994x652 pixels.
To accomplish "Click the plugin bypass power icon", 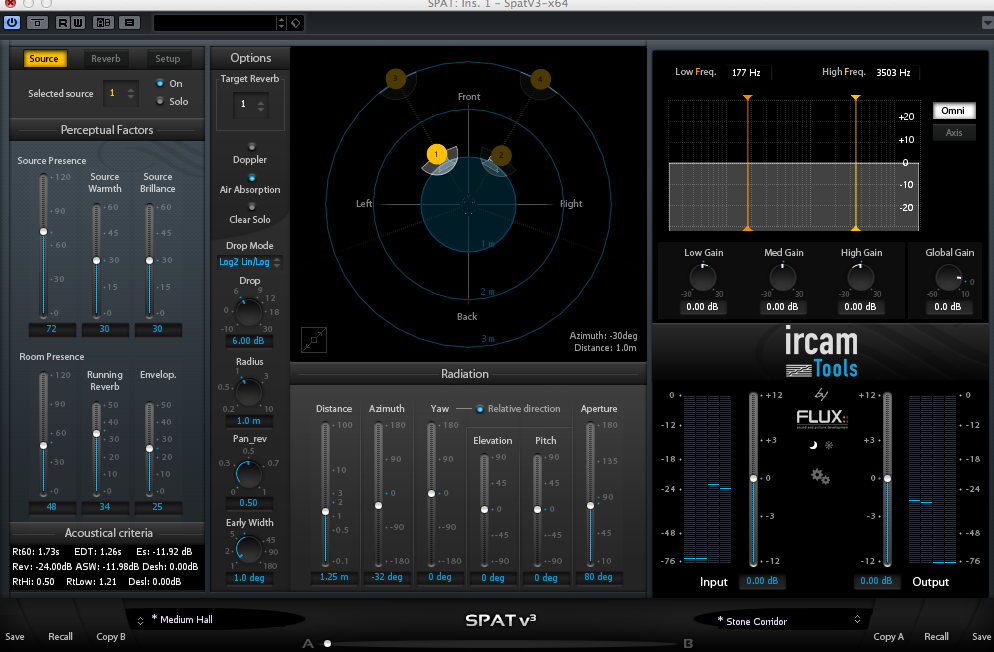I will tap(12, 22).
